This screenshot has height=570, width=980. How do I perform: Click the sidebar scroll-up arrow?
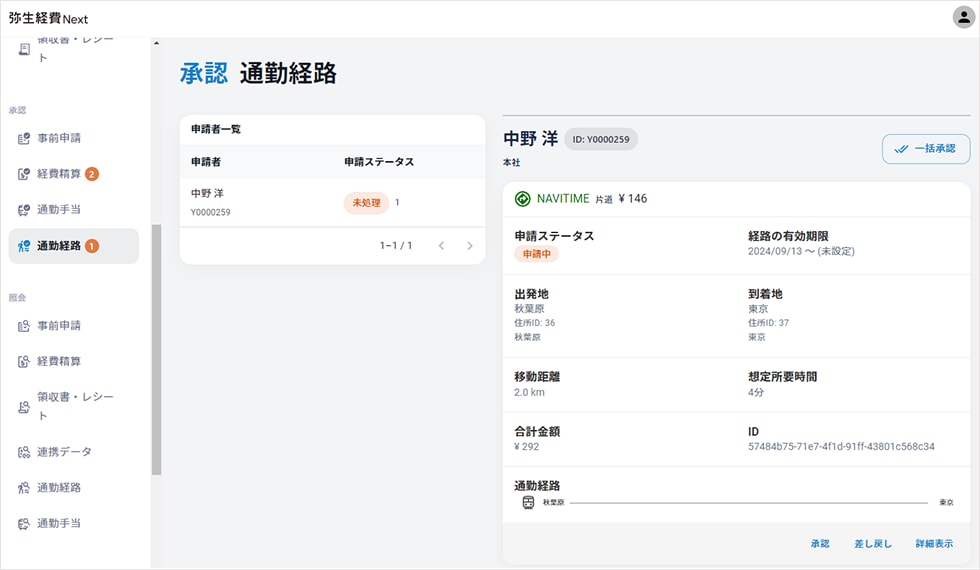click(156, 43)
